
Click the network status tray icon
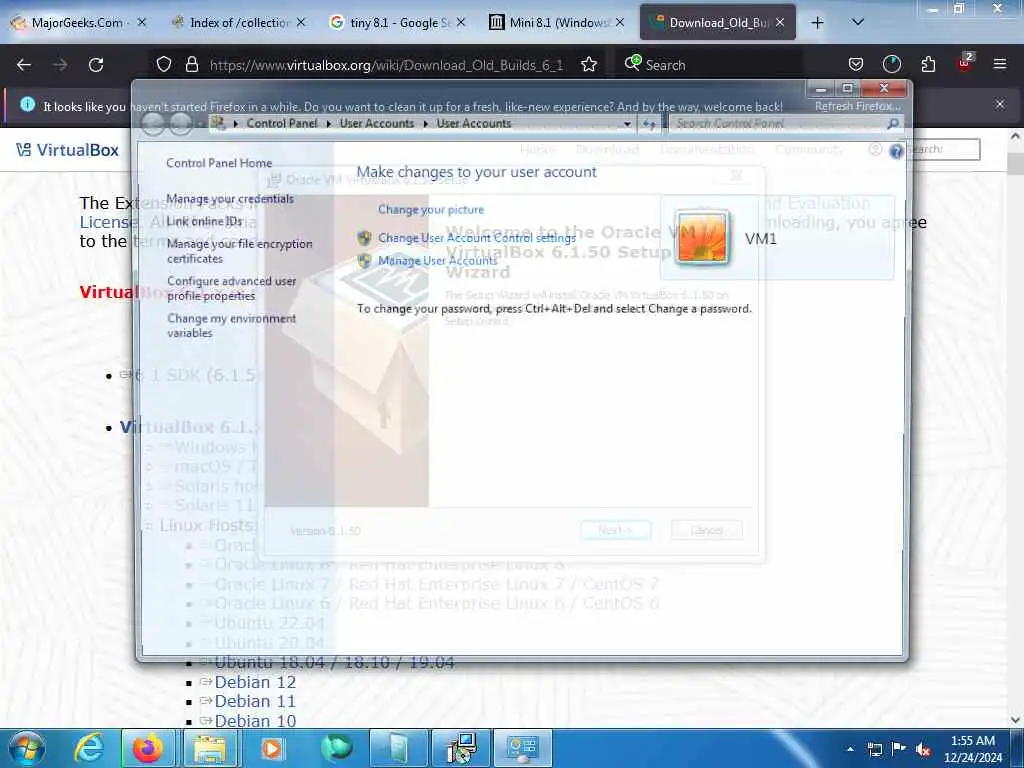(874, 749)
